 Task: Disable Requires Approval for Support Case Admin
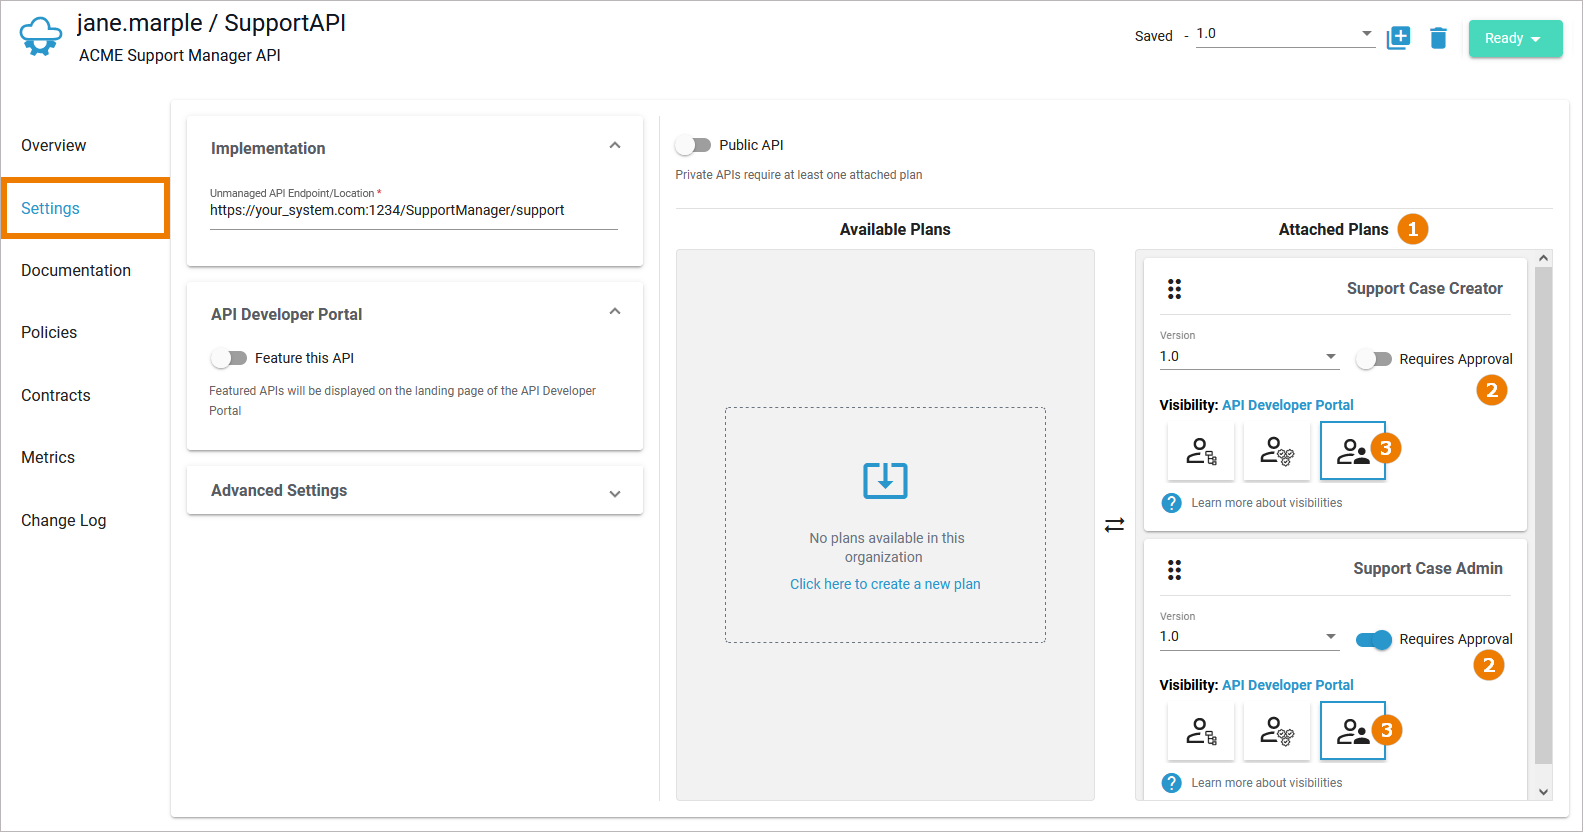pyautogui.click(x=1373, y=639)
